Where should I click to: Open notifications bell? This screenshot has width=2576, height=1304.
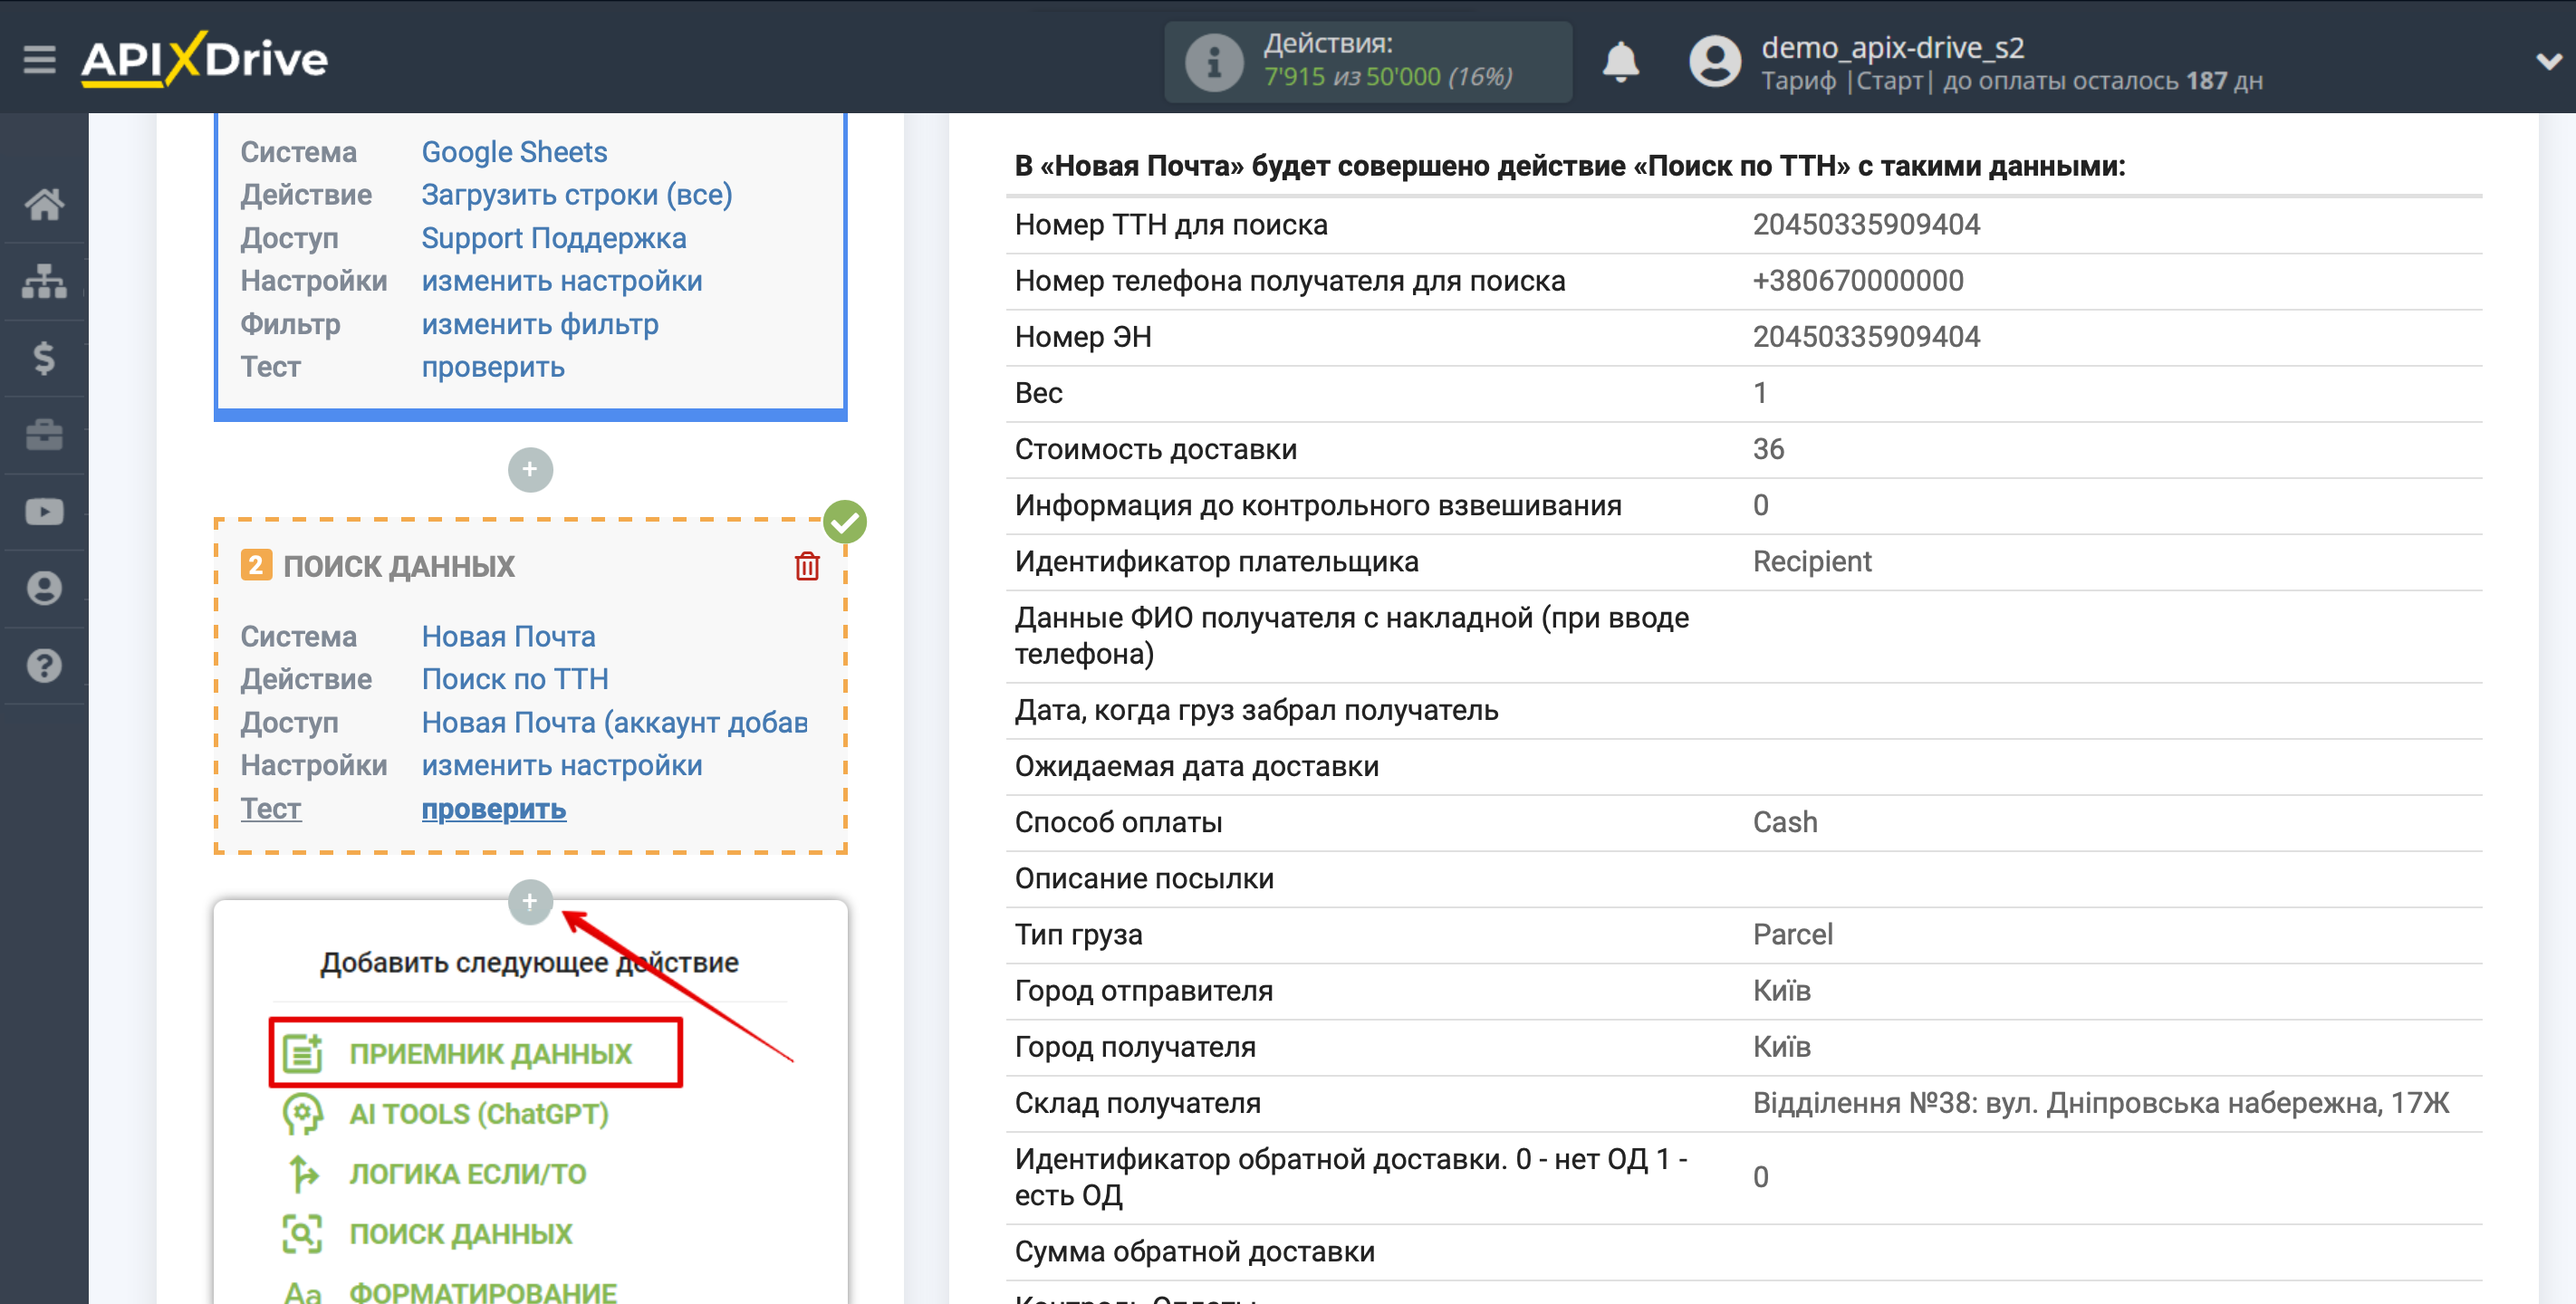pos(1620,62)
